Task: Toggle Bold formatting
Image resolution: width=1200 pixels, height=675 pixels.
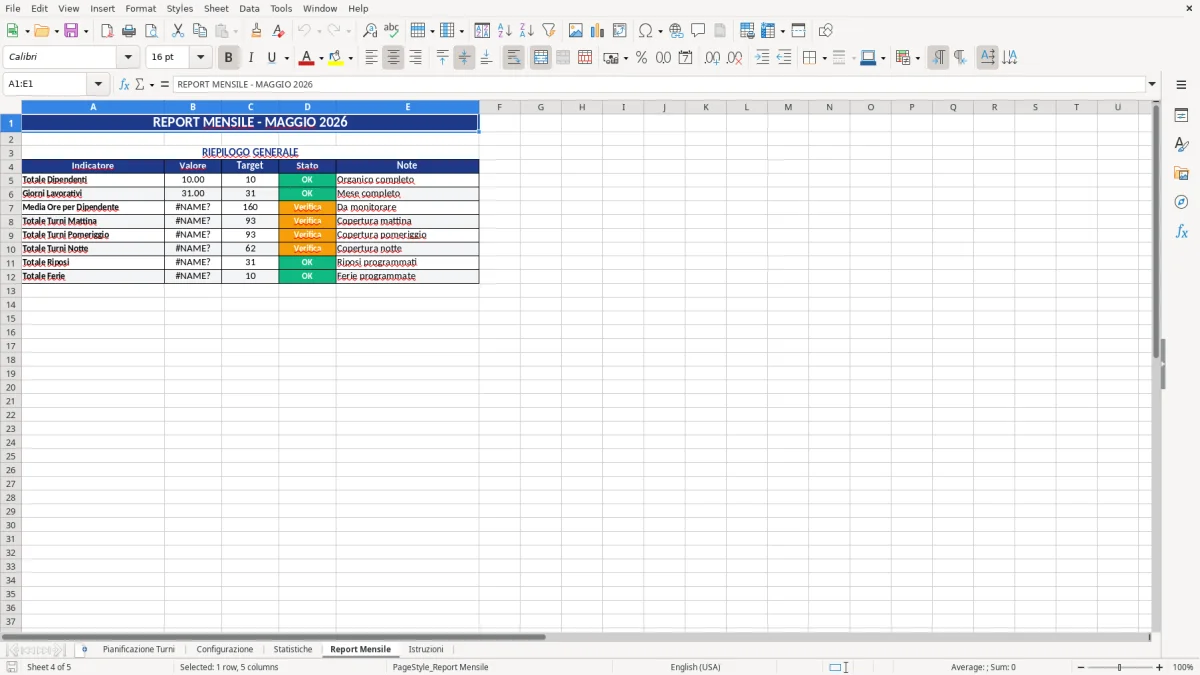Action: pyautogui.click(x=229, y=58)
